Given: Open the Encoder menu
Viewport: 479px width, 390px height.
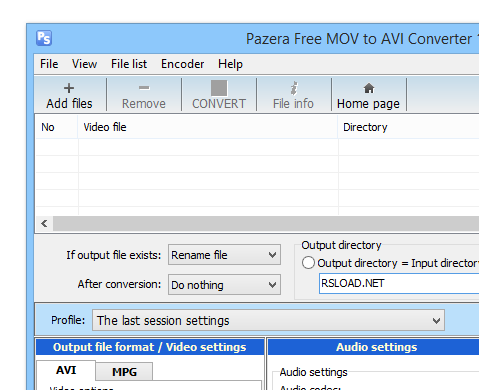Looking at the screenshot, I should tap(182, 64).
